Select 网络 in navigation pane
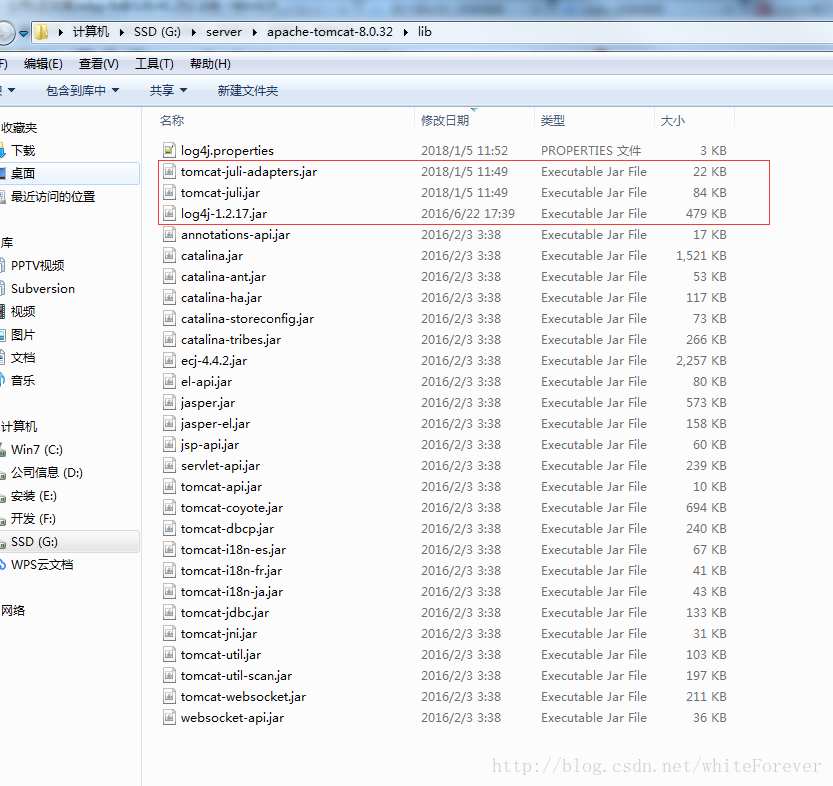The image size is (833, 786). [x=13, y=611]
